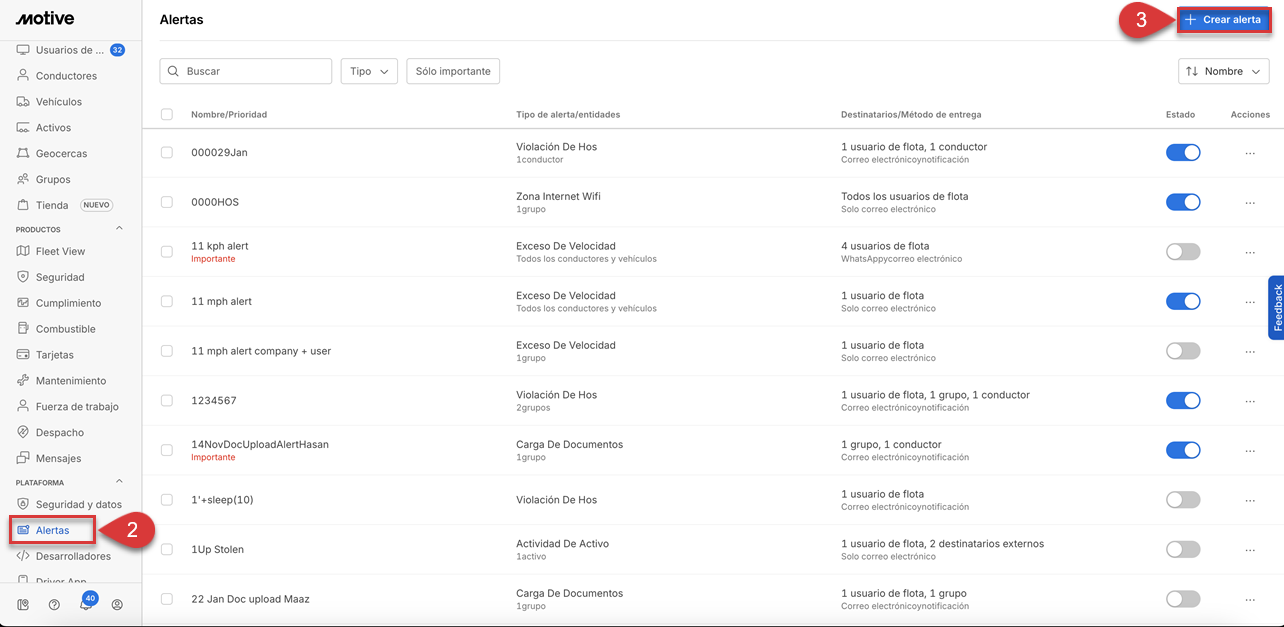The image size is (1284, 627).
Task: Go to Conductores in the sidebar
Action: click(66, 76)
